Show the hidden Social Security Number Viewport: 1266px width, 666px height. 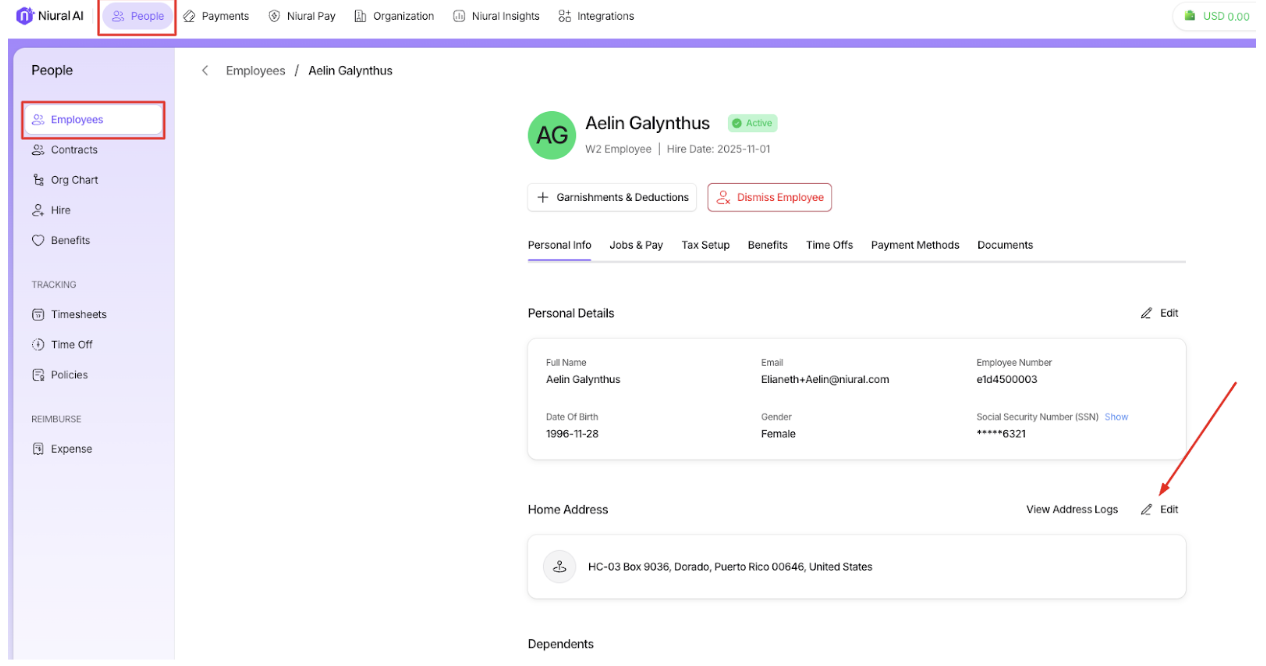pos(1116,417)
